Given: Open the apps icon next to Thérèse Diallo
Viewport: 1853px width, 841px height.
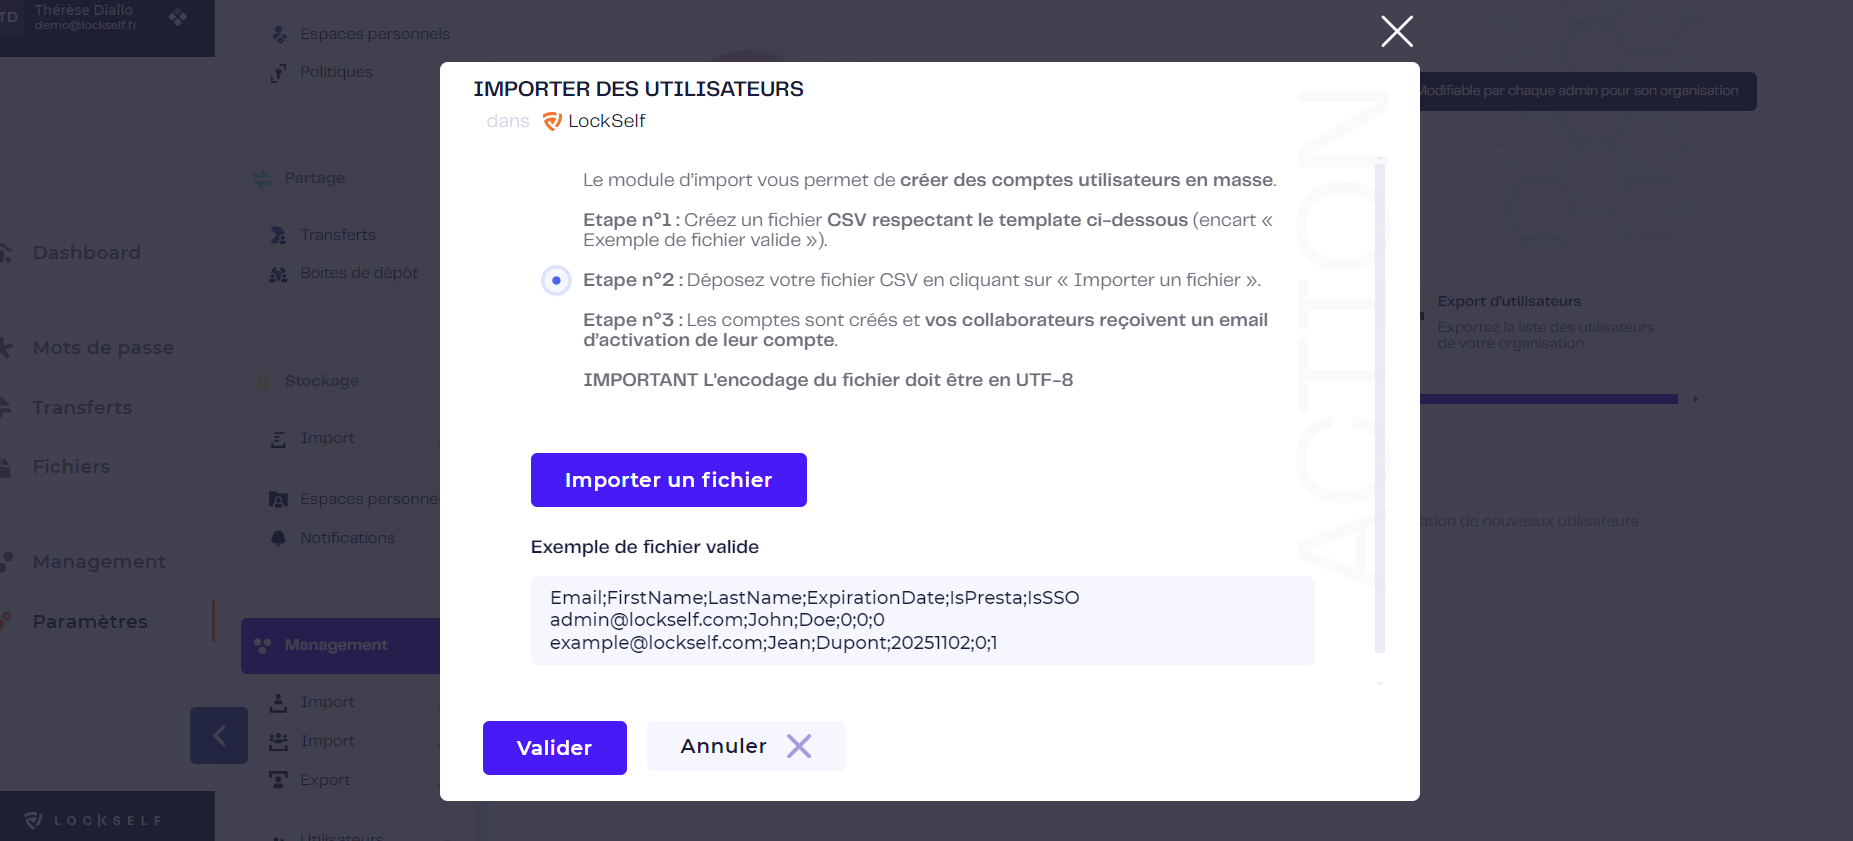Looking at the screenshot, I should click(178, 17).
